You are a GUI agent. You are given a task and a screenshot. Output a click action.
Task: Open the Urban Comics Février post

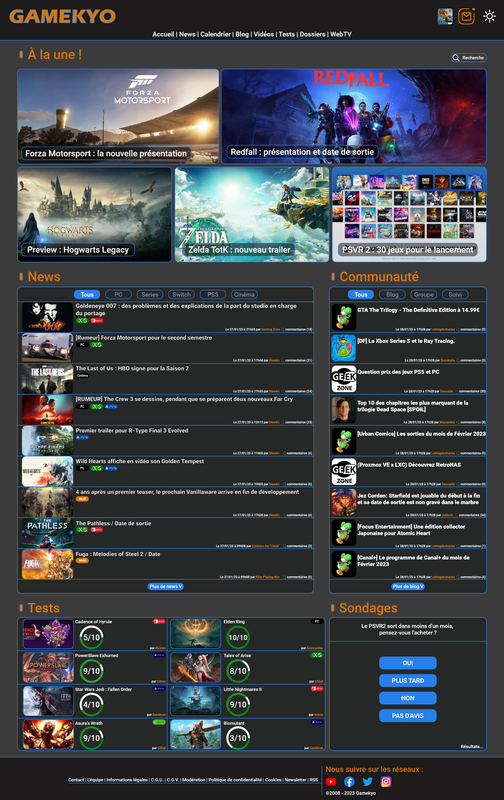pyautogui.click(x=408, y=441)
